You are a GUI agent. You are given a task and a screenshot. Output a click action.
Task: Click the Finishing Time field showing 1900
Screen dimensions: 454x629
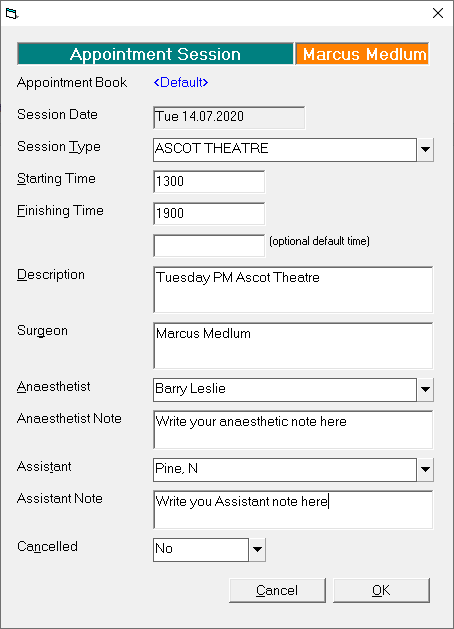209,214
